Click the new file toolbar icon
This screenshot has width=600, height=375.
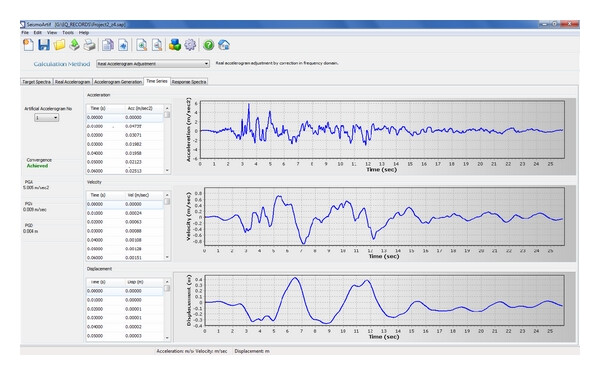pyautogui.click(x=28, y=45)
